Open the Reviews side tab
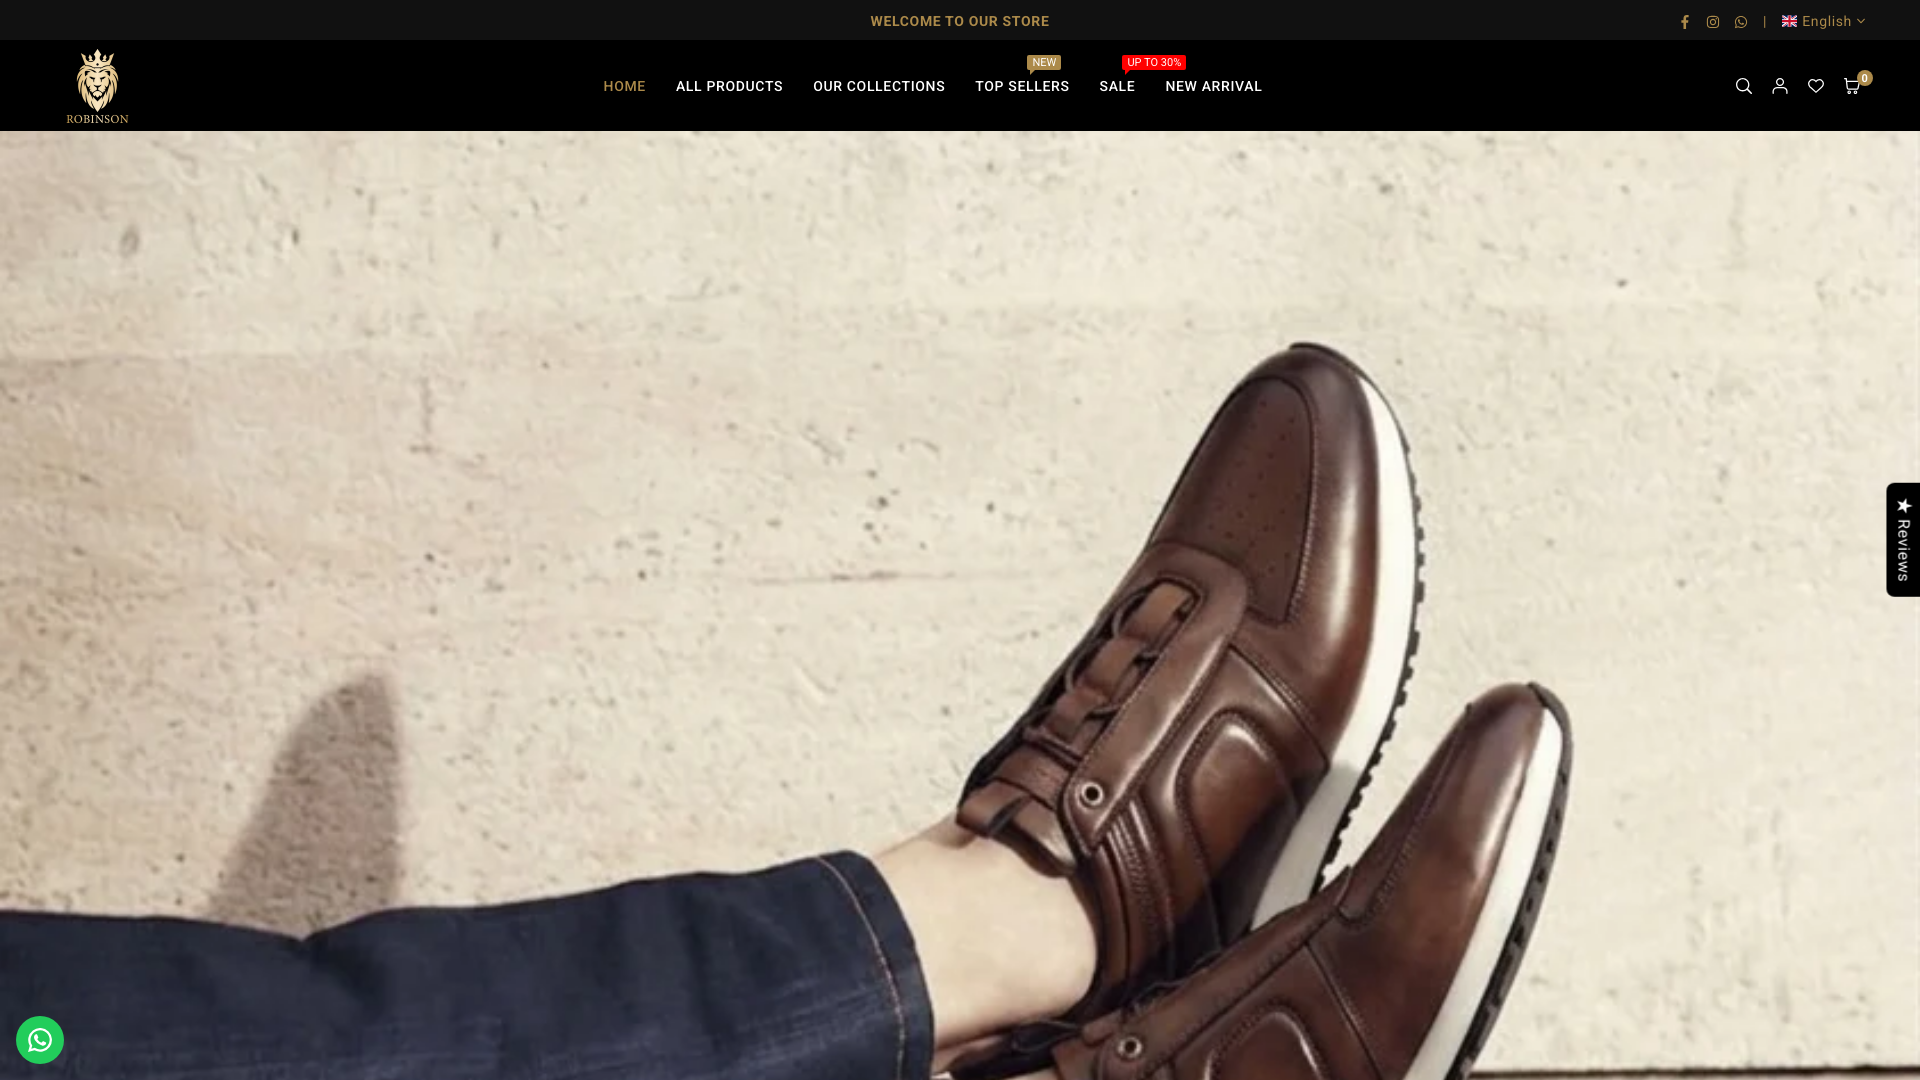Image resolution: width=1920 pixels, height=1080 pixels. (1903, 540)
